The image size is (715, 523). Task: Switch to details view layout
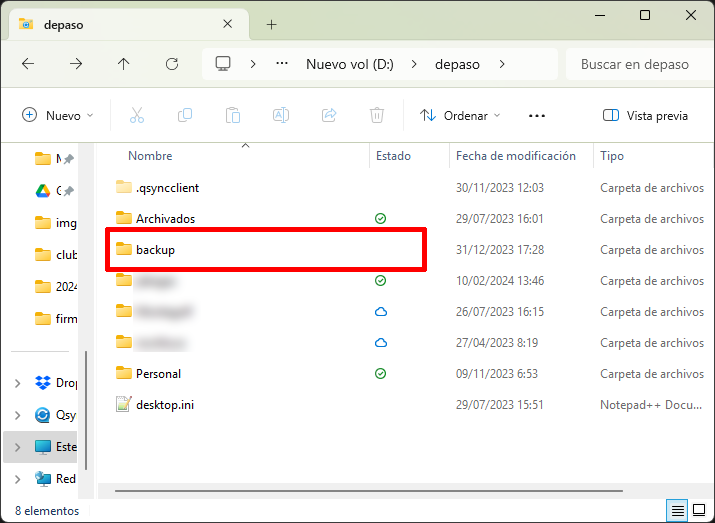[x=678, y=511]
